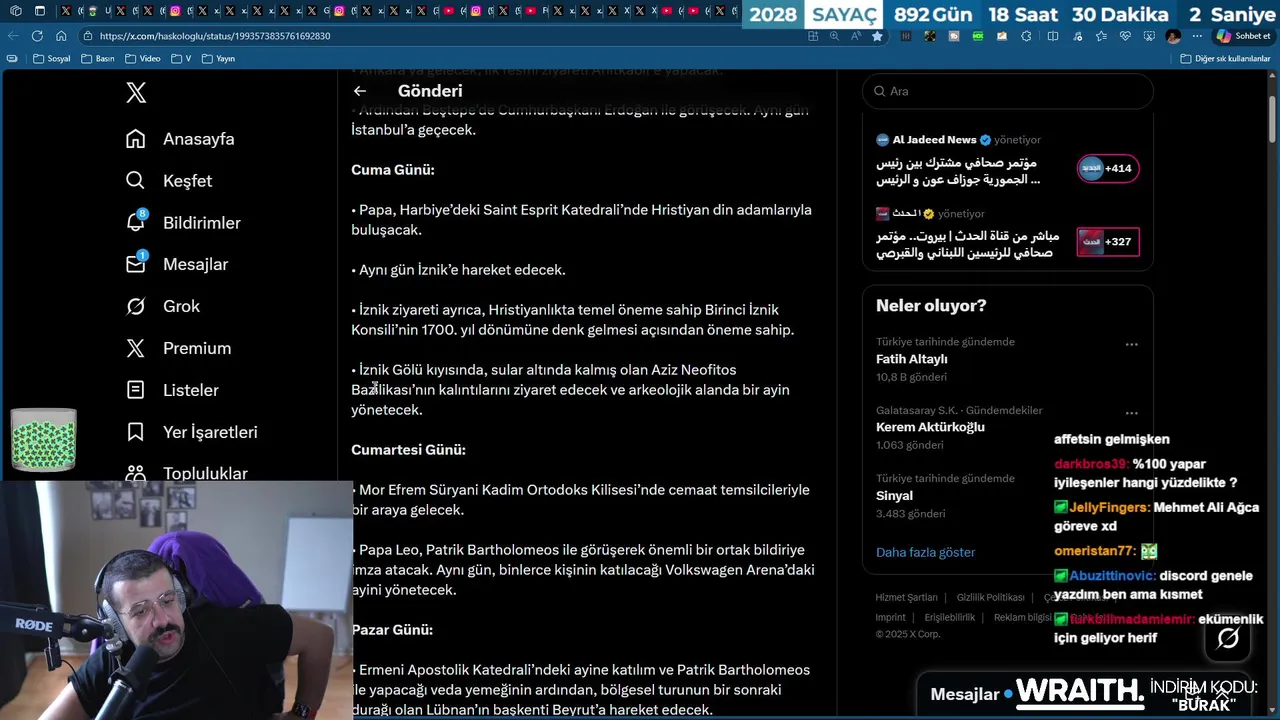Click Pazar Günü: heading text
Screen dimensions: 1280x720
392,630
